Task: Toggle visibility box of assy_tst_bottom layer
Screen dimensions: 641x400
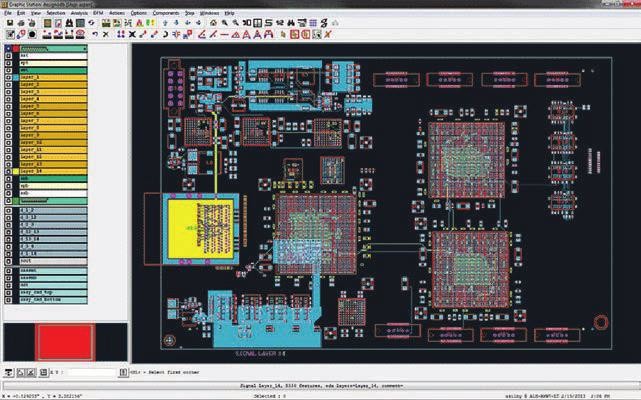Action: pyautogui.click(x=8, y=300)
